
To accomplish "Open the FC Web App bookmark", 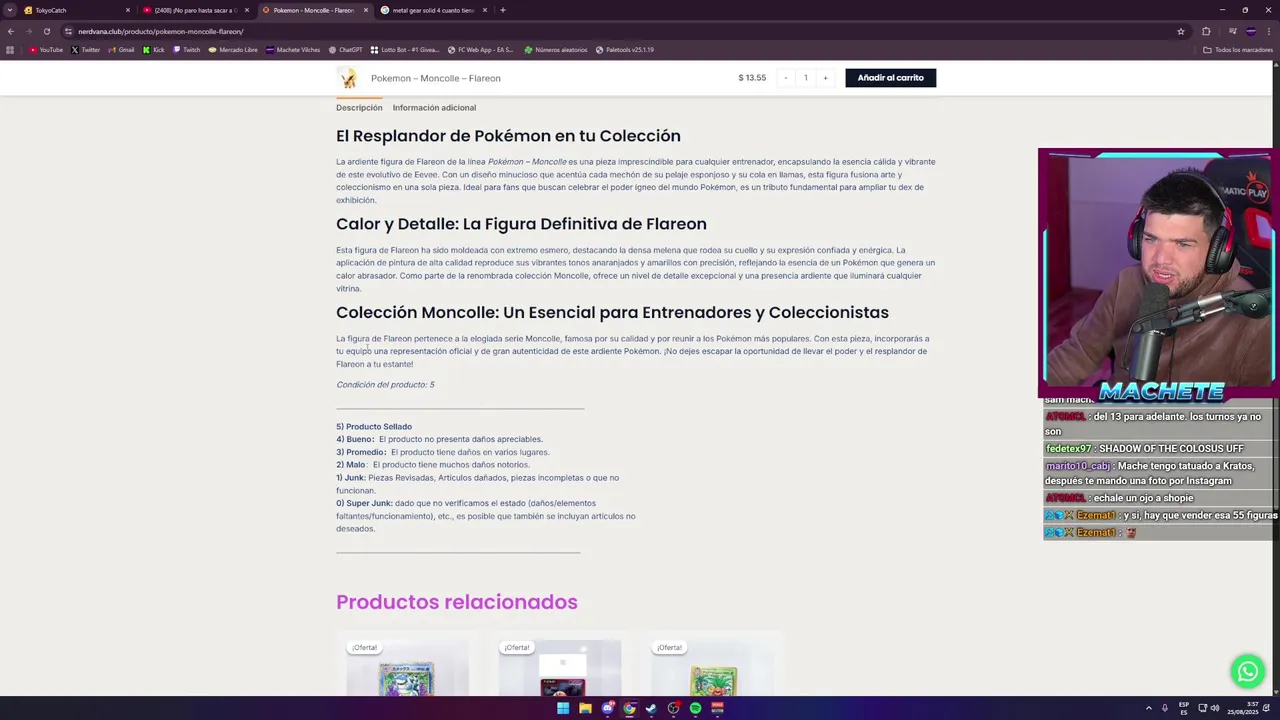I will 480,50.
